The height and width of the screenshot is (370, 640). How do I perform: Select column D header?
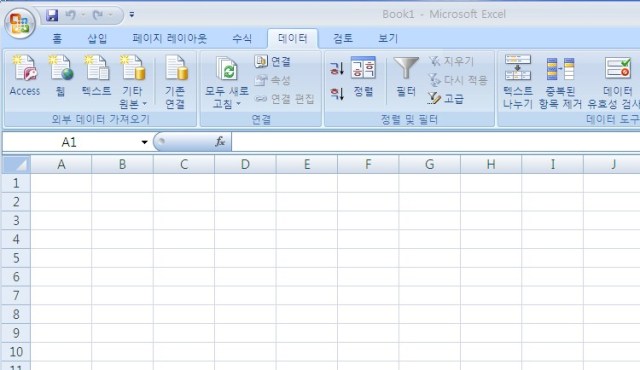(245, 164)
